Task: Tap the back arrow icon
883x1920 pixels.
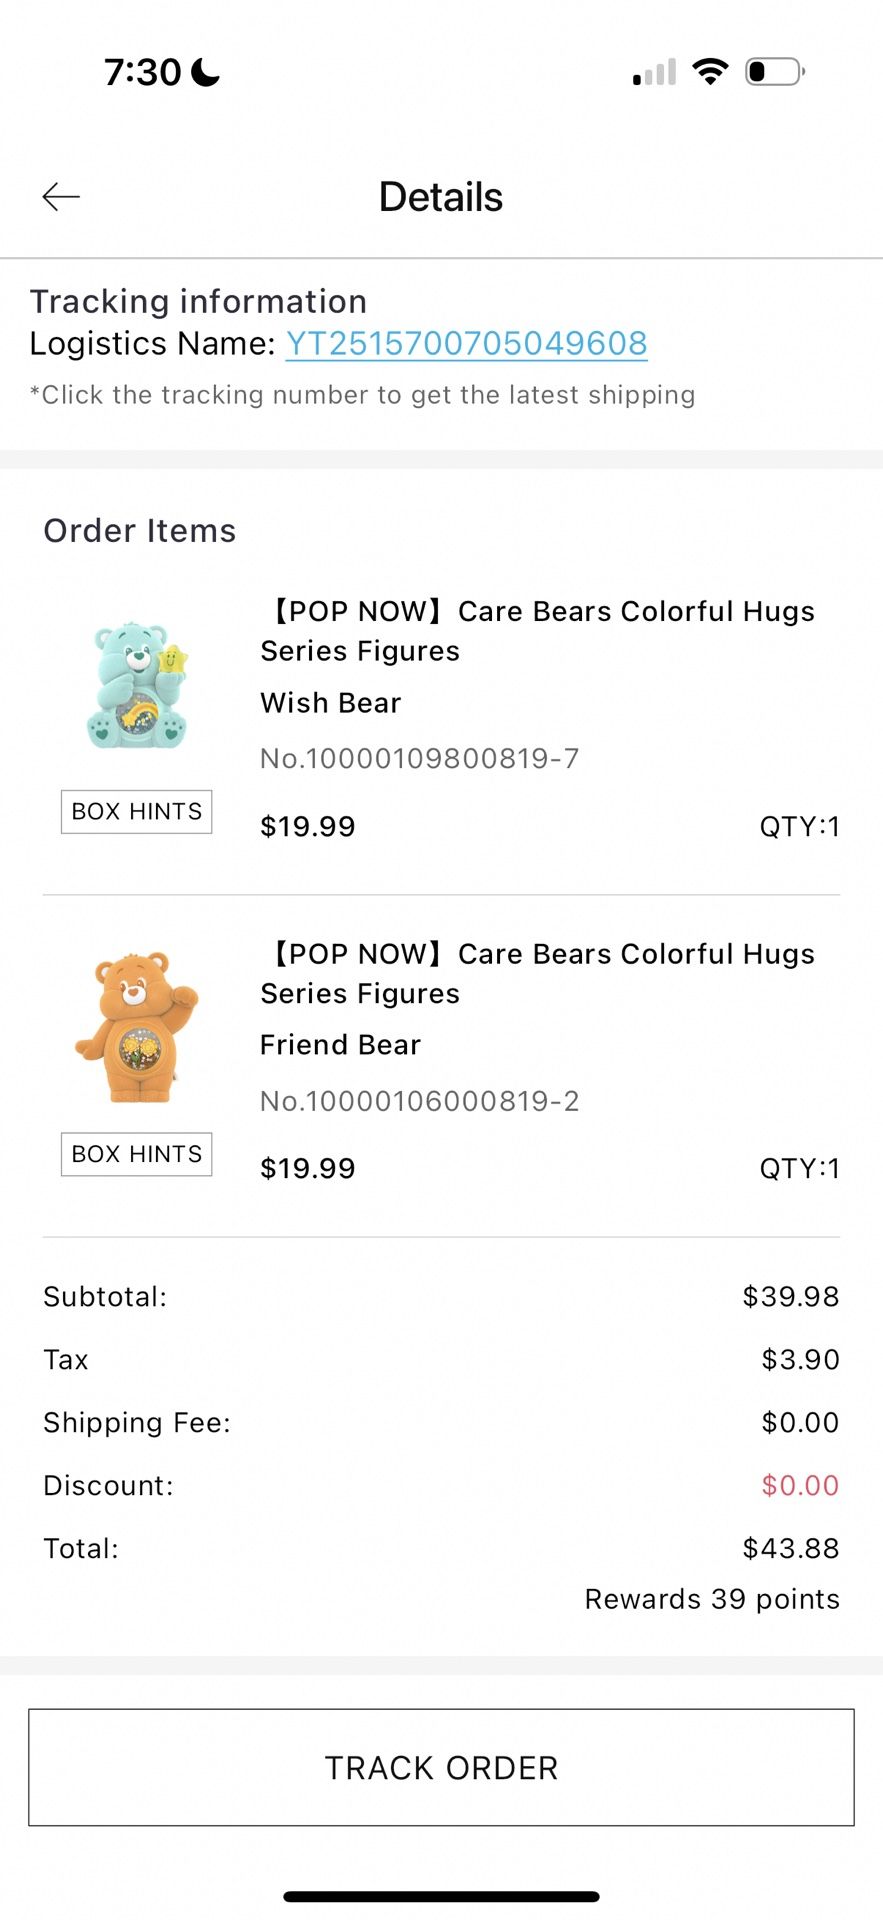Action: click(x=61, y=197)
